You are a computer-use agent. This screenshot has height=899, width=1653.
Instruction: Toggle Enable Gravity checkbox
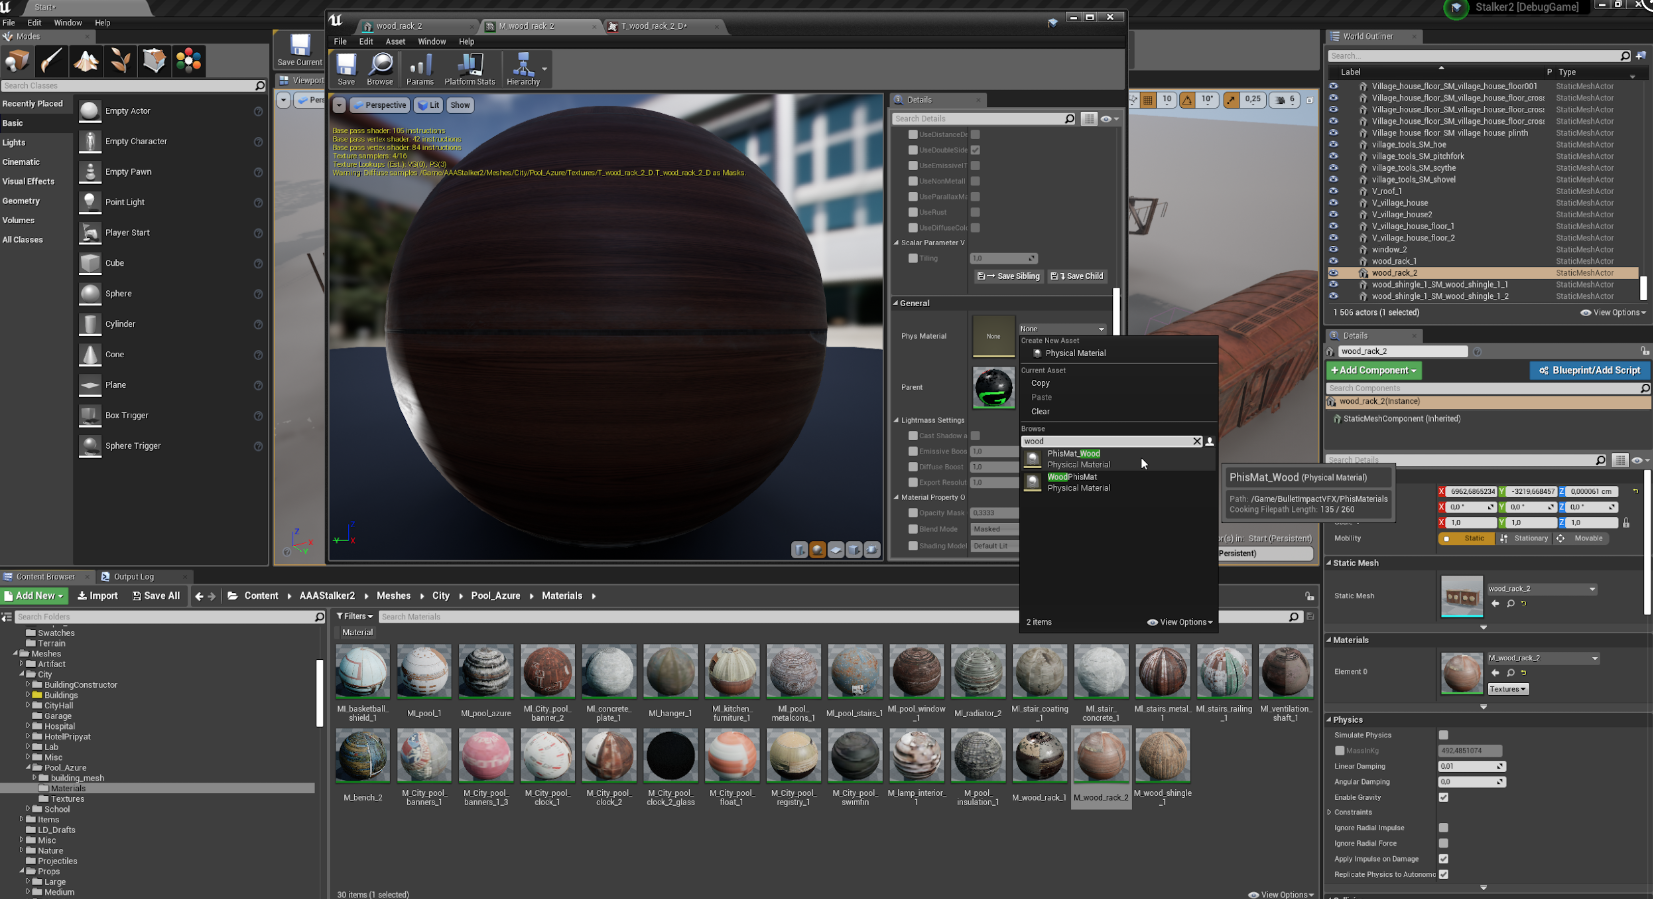1443,797
